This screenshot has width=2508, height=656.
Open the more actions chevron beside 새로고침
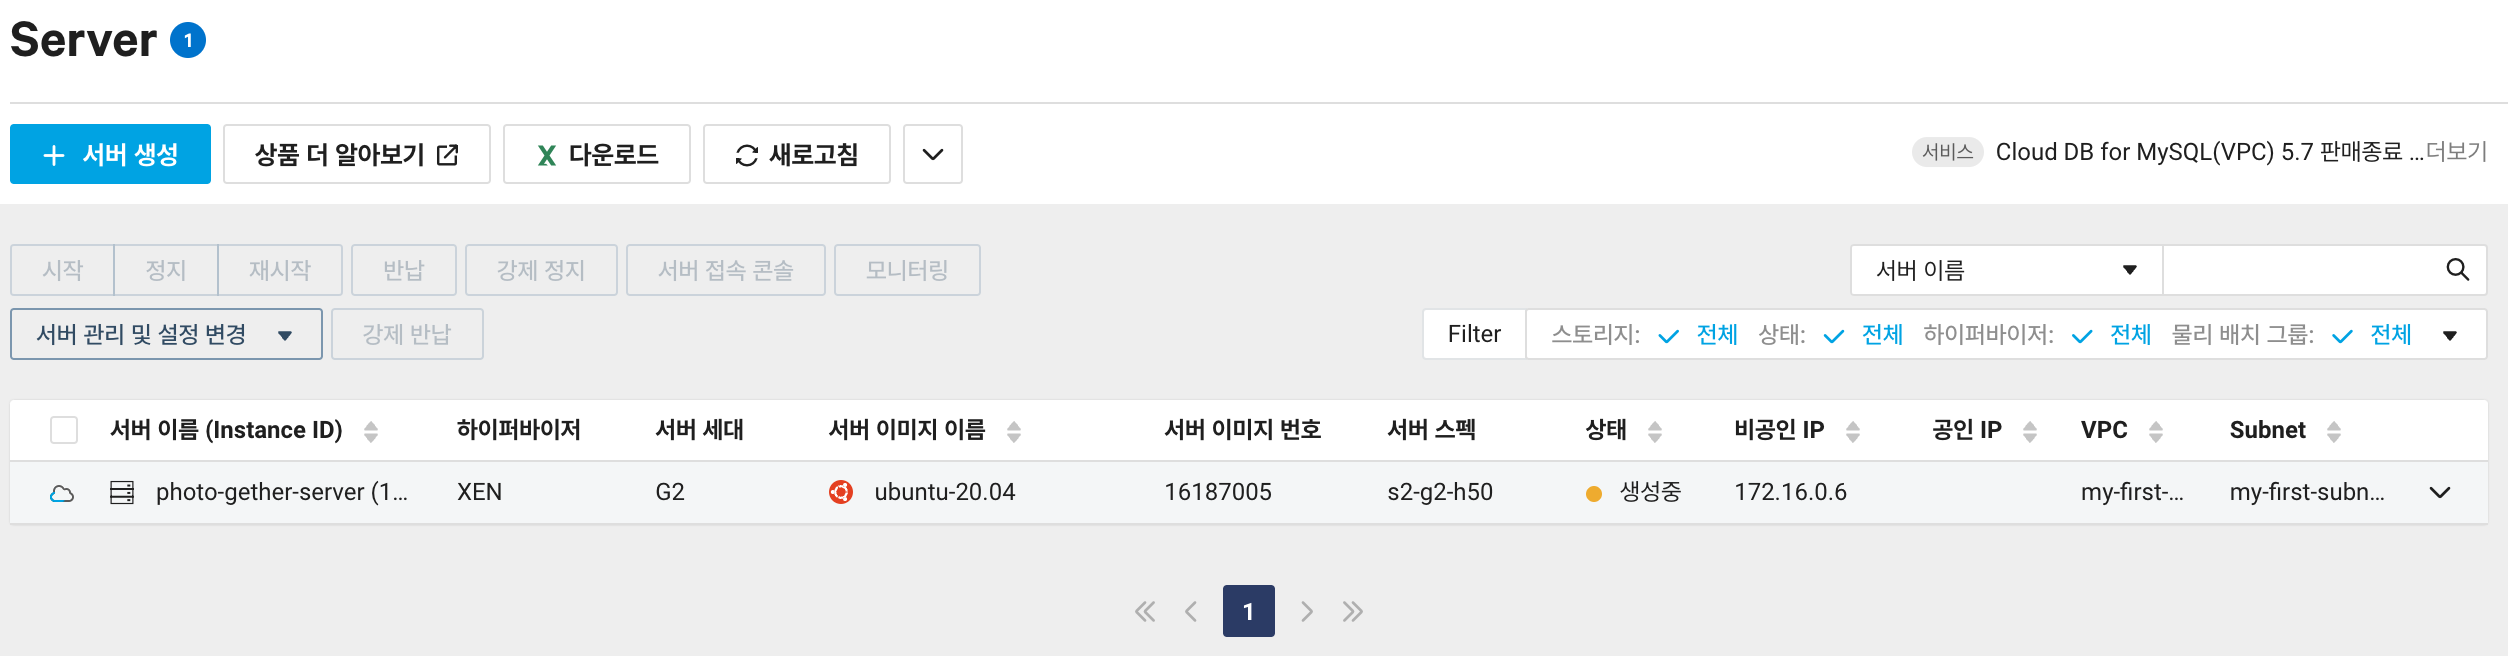[x=932, y=154]
